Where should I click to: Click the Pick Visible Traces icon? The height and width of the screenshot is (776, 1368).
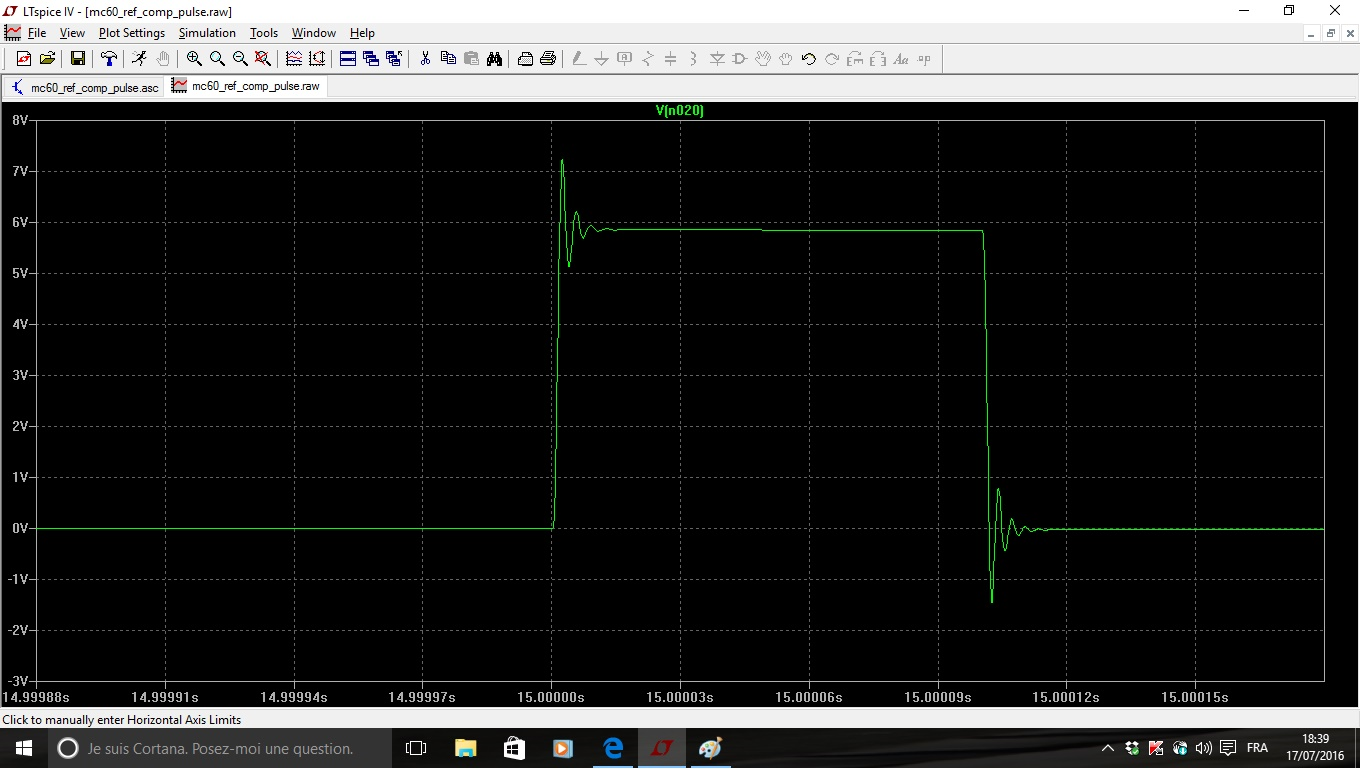[x=294, y=59]
